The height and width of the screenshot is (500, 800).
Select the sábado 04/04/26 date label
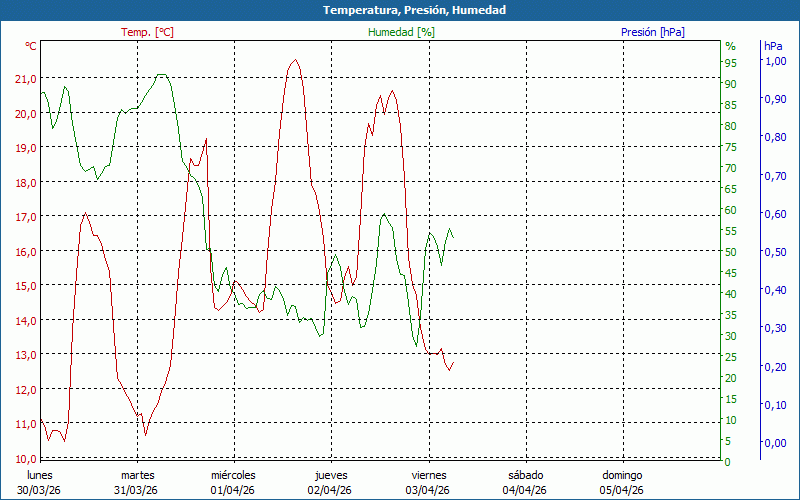525,482
